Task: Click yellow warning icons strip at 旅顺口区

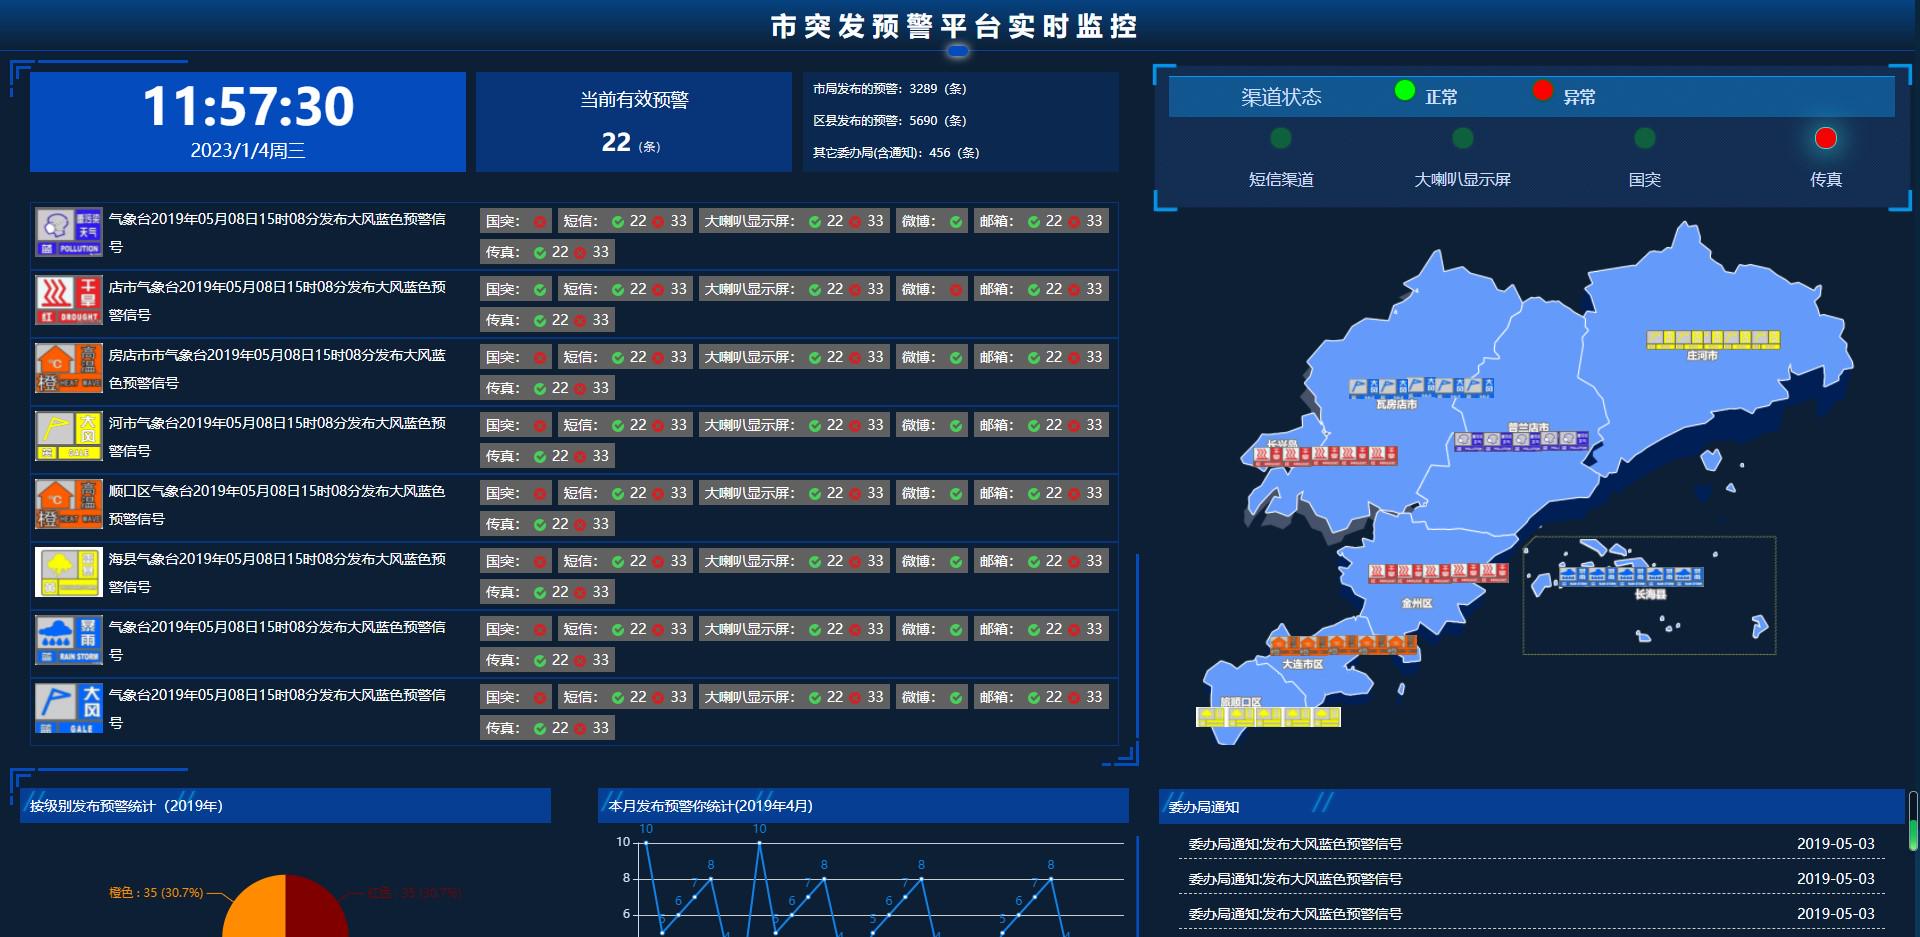Action: tap(1268, 717)
